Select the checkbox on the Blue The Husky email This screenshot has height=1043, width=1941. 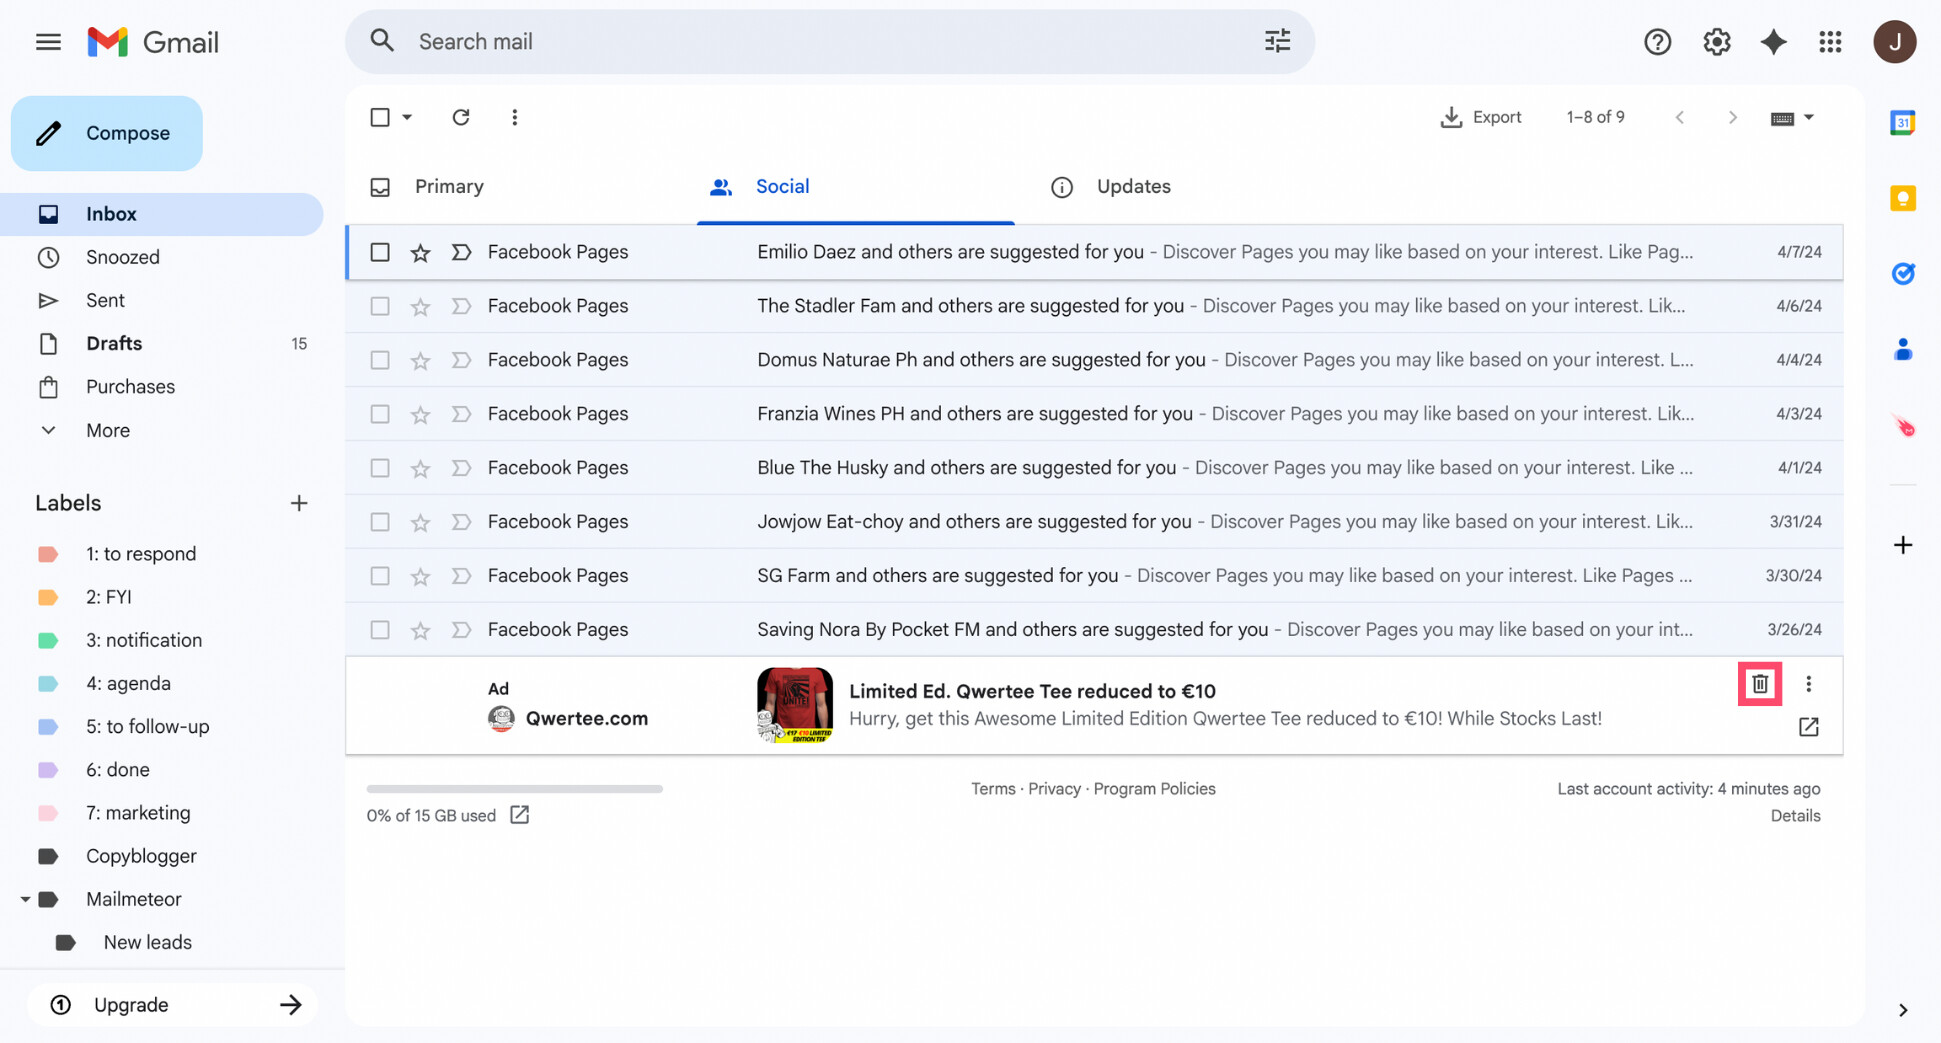pyautogui.click(x=379, y=467)
